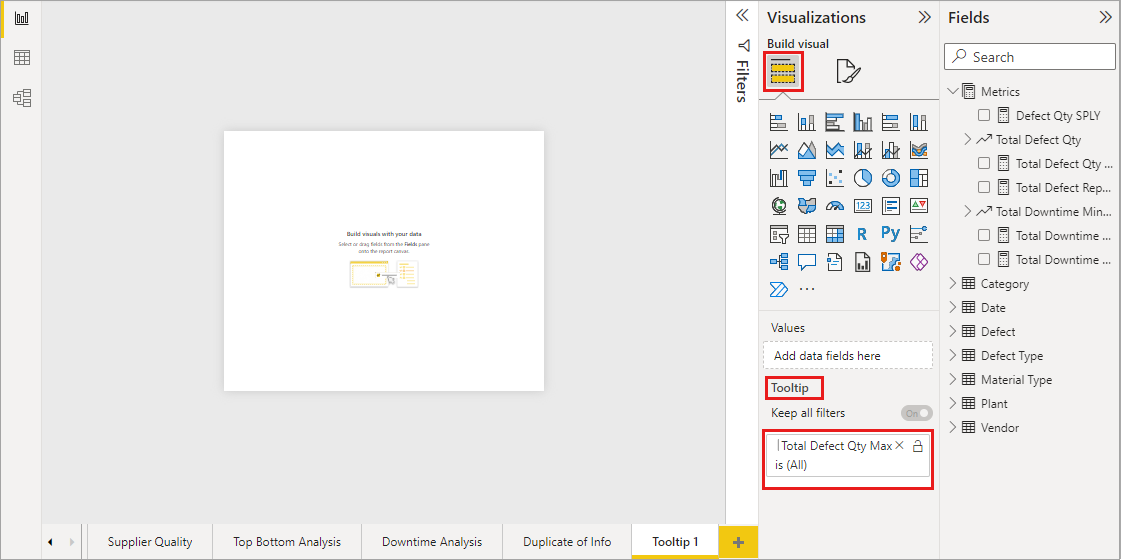Insert a stacked bar chart visual
1121x560 pixels.
[x=779, y=122]
